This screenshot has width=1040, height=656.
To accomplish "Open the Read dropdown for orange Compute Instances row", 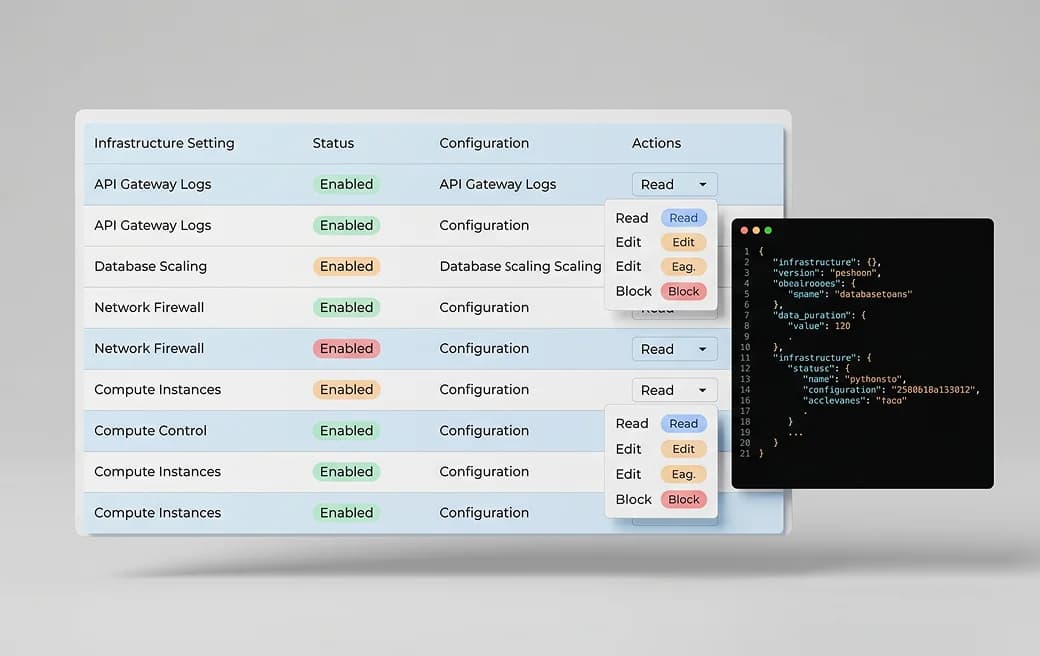I will pos(674,390).
